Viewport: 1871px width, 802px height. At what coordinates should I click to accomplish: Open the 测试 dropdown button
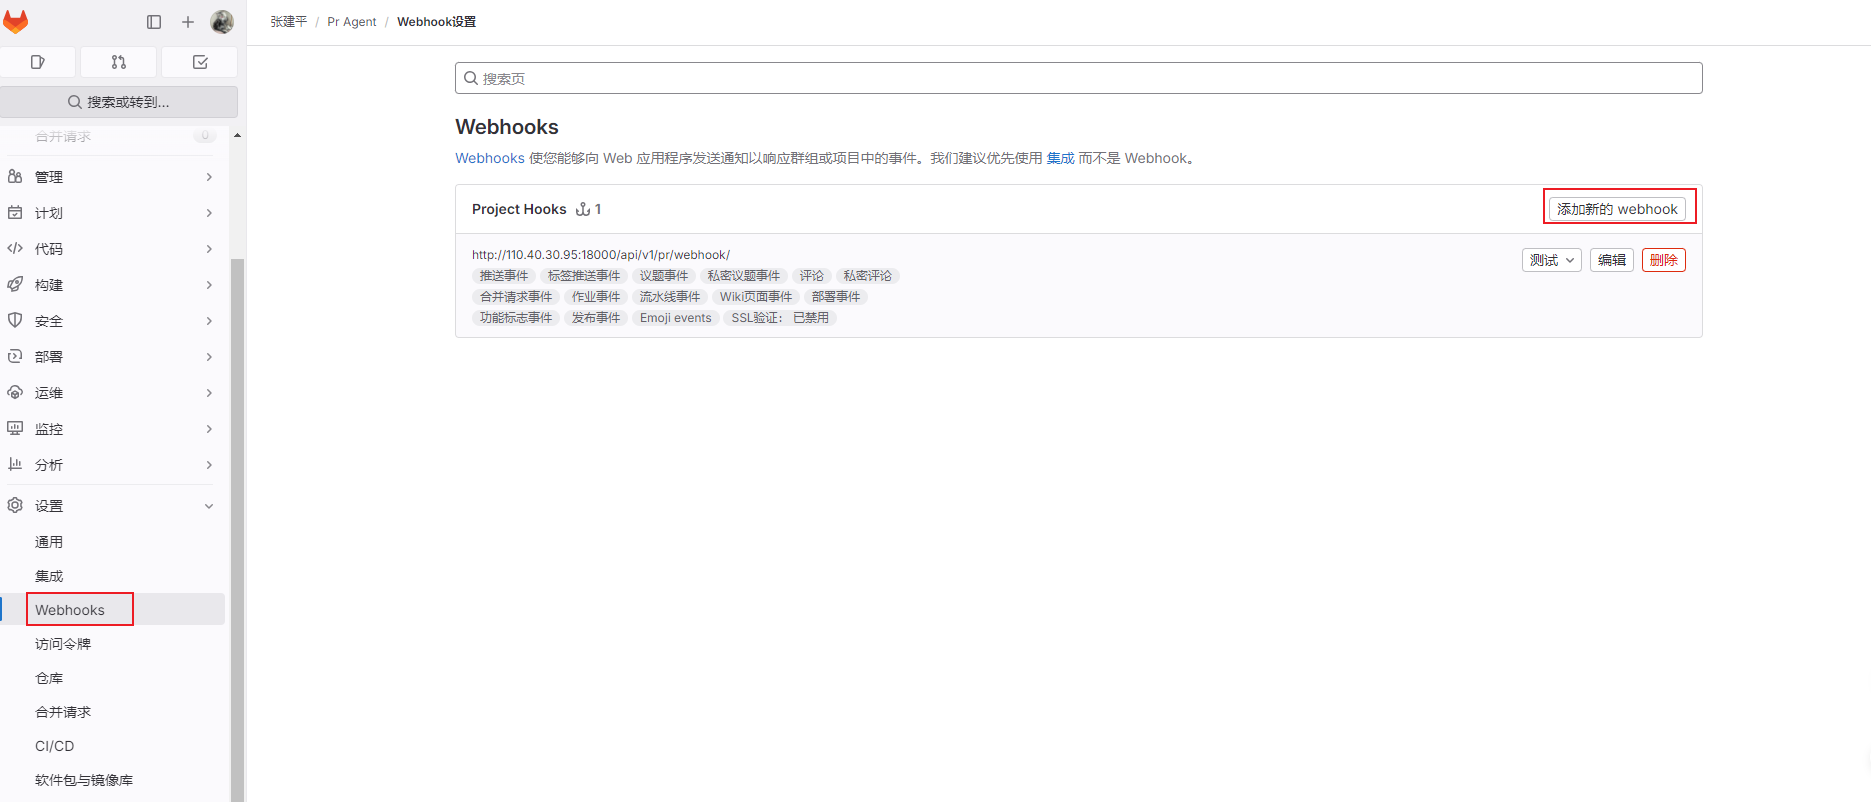click(1551, 260)
